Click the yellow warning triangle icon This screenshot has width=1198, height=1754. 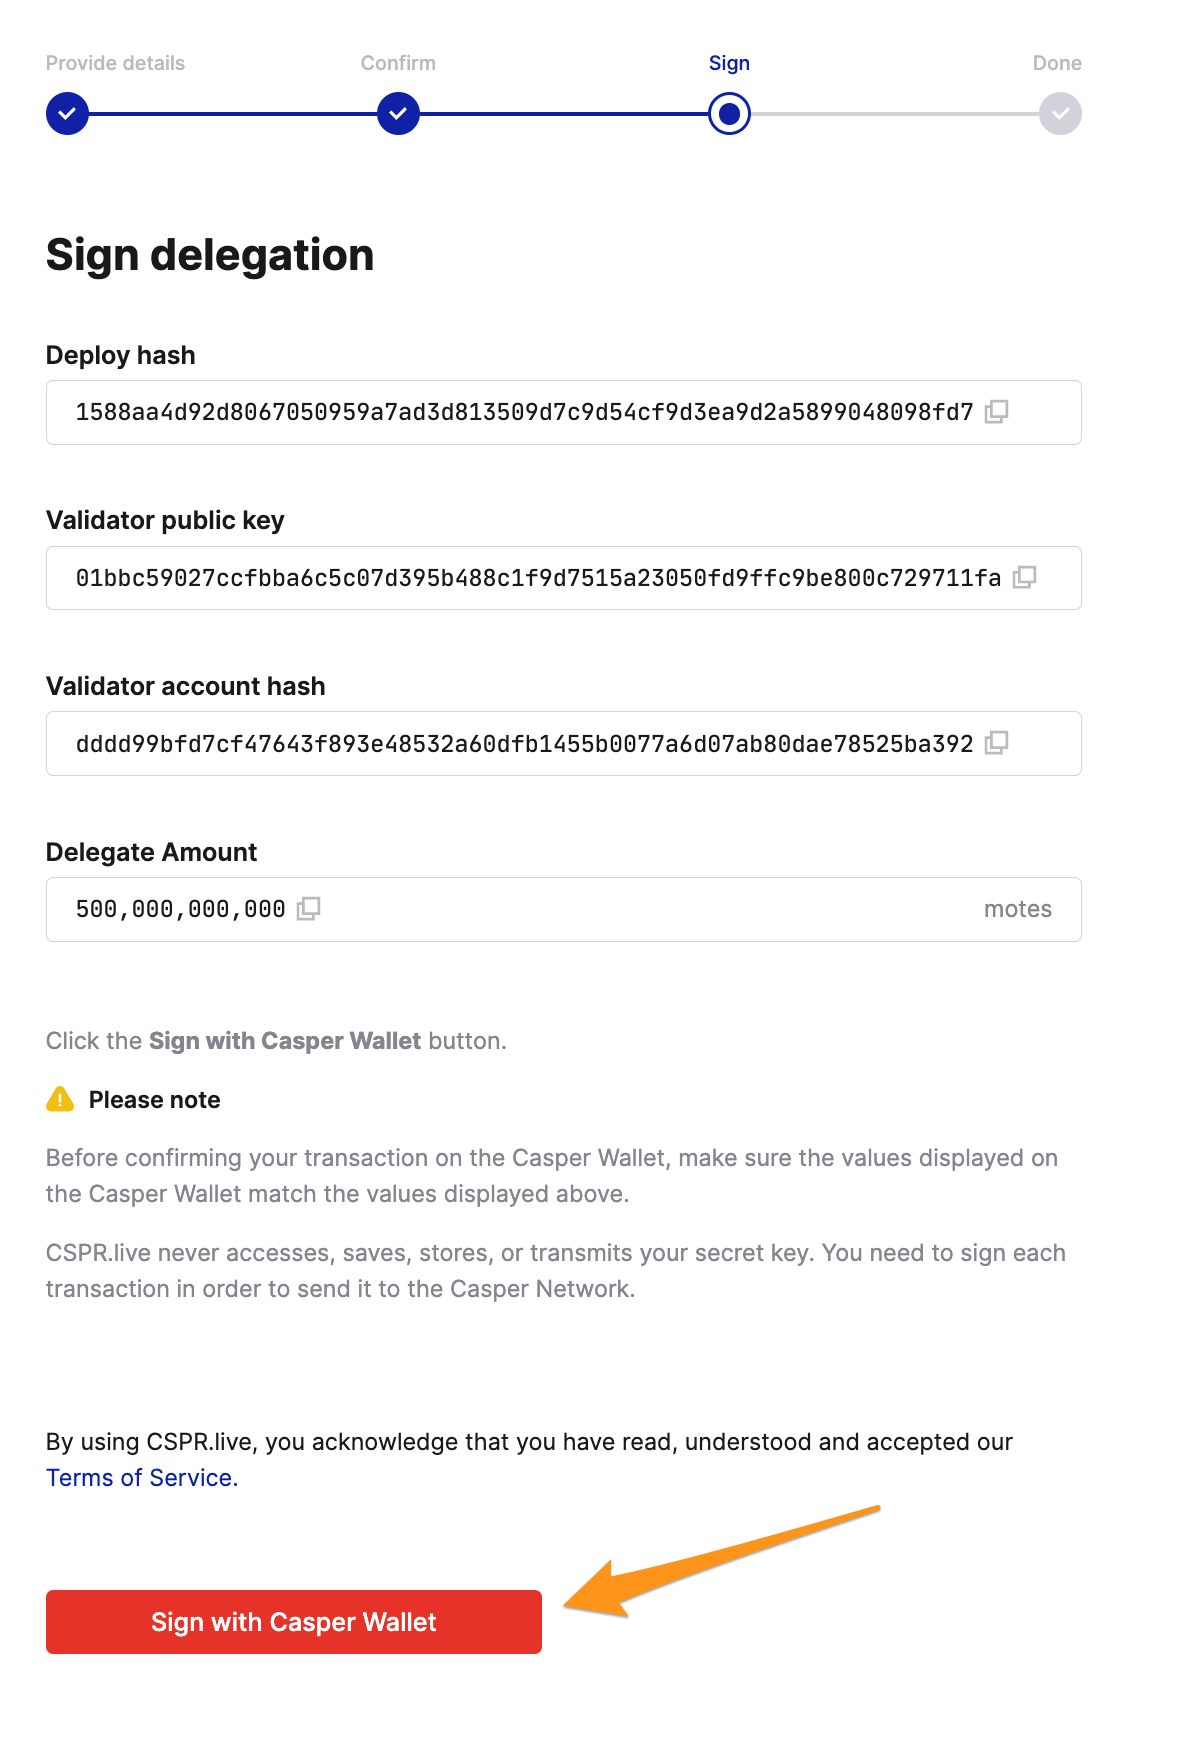pos(60,1100)
